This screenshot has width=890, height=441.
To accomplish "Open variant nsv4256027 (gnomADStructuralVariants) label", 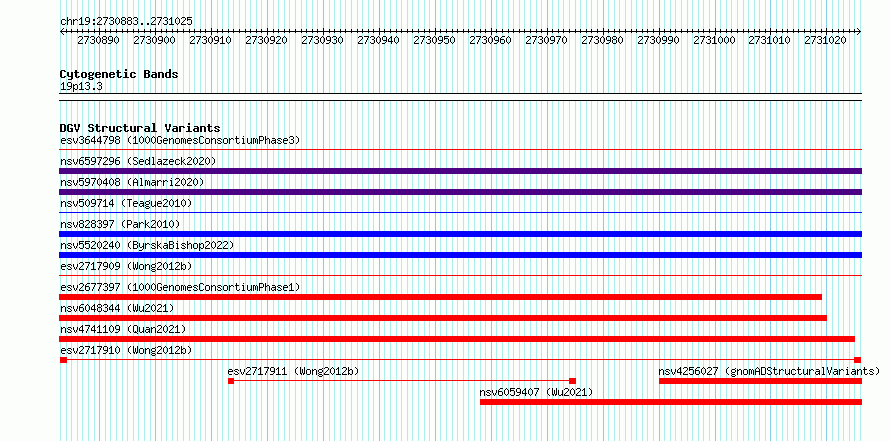I will point(769,371).
